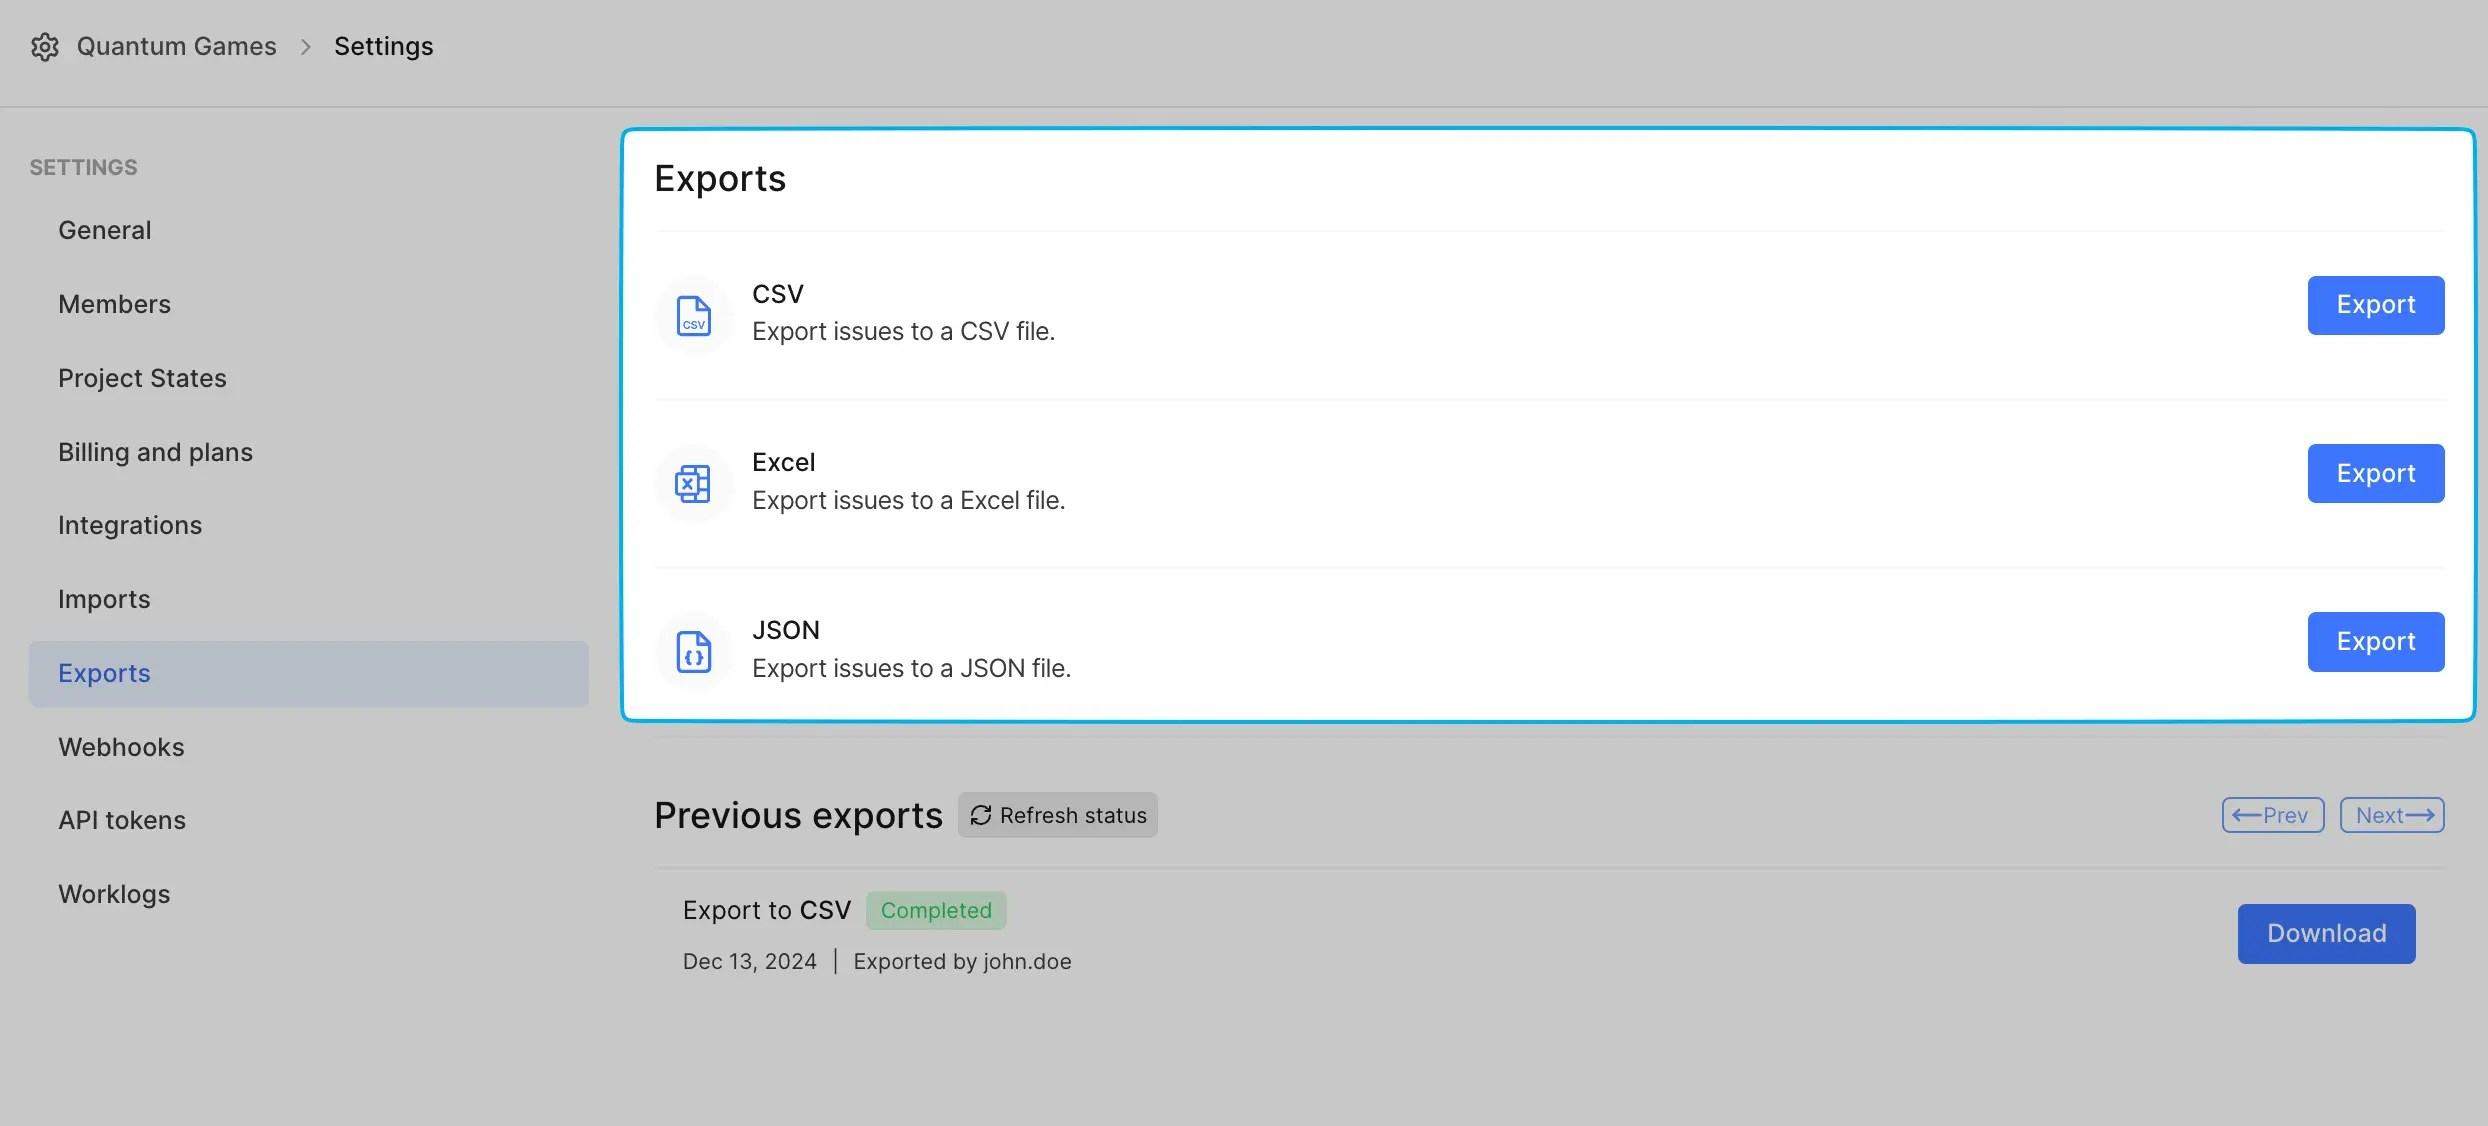Open the Billing and plans section

[155, 451]
